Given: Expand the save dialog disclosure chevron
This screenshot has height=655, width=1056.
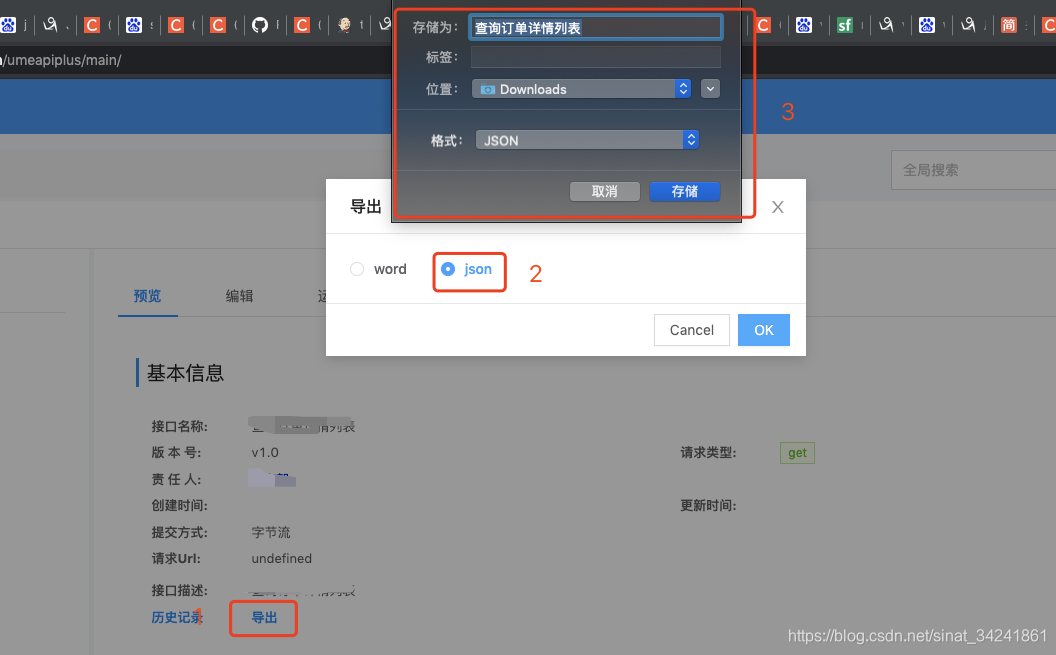Looking at the screenshot, I should coord(710,88).
